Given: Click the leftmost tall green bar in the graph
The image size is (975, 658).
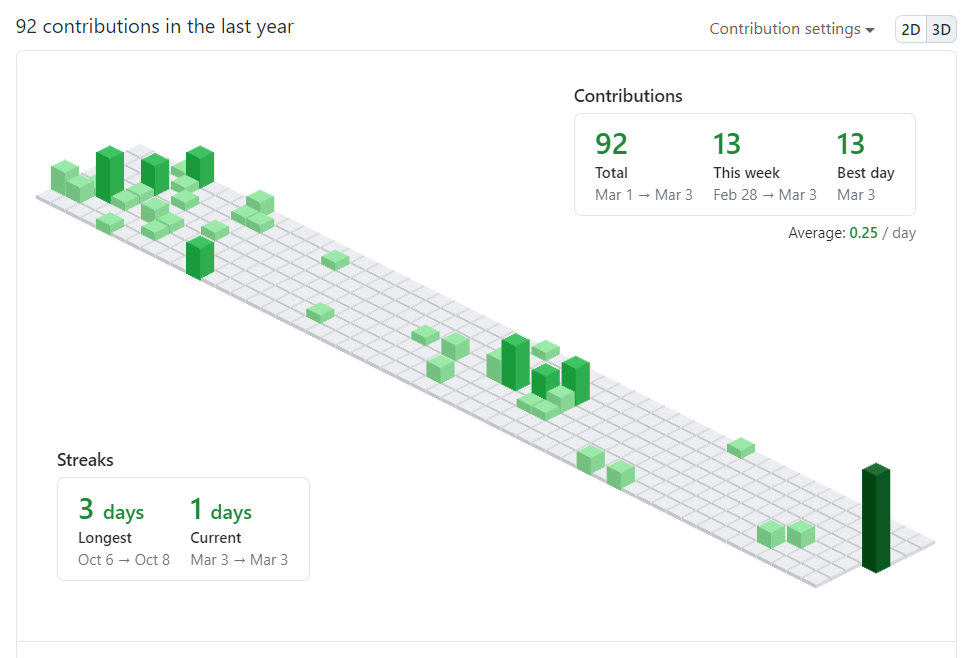Looking at the screenshot, I should [109, 175].
